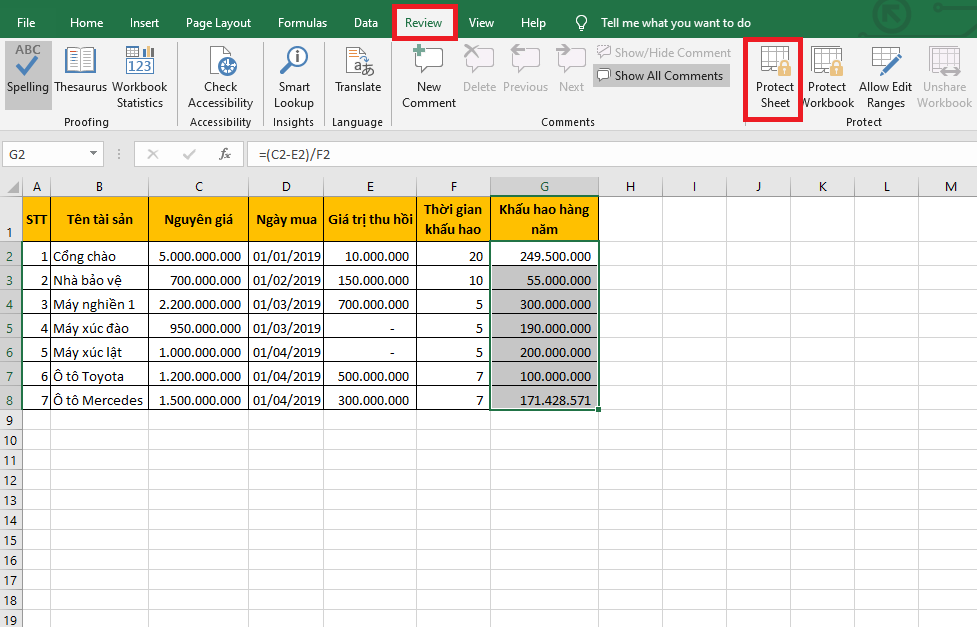Screen dimensions: 977x627
Task: Open Smart Lookup insights
Action: pos(294,70)
